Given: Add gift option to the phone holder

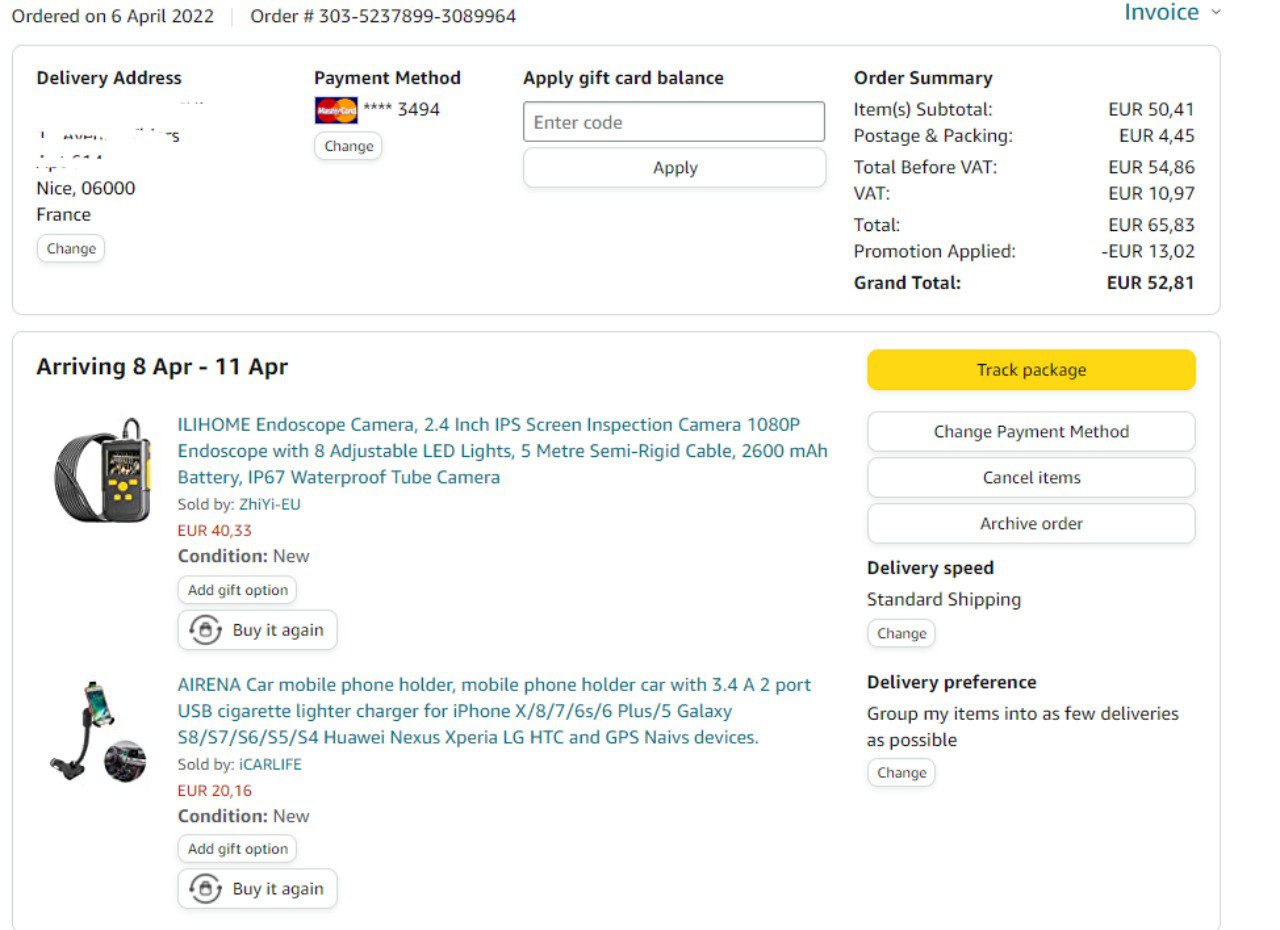Looking at the screenshot, I should pyautogui.click(x=237, y=849).
